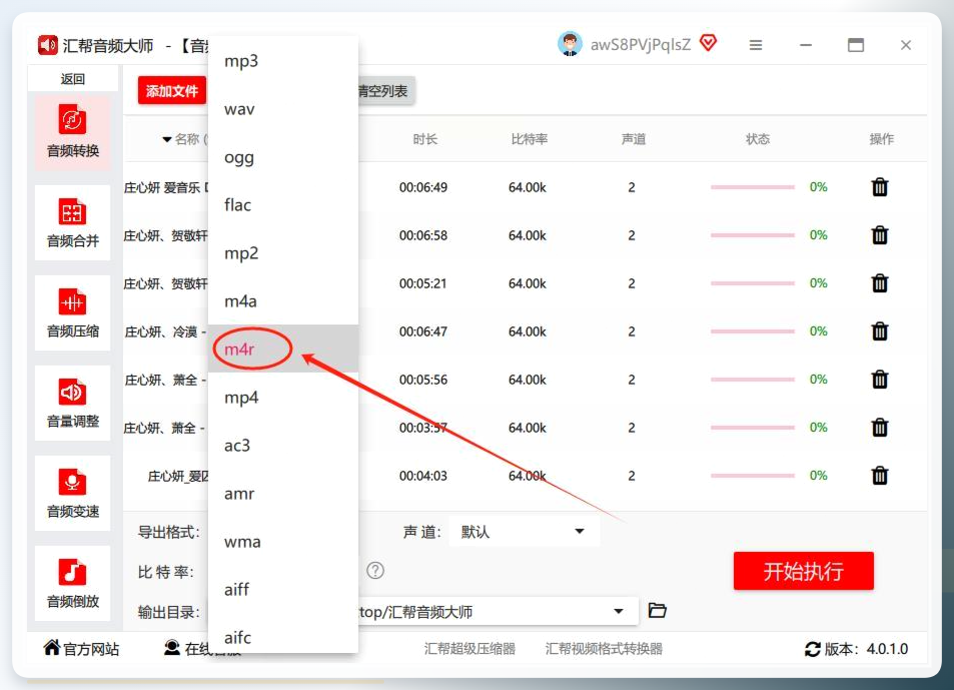
Task: Click the 时长 column header
Action: coord(425,139)
